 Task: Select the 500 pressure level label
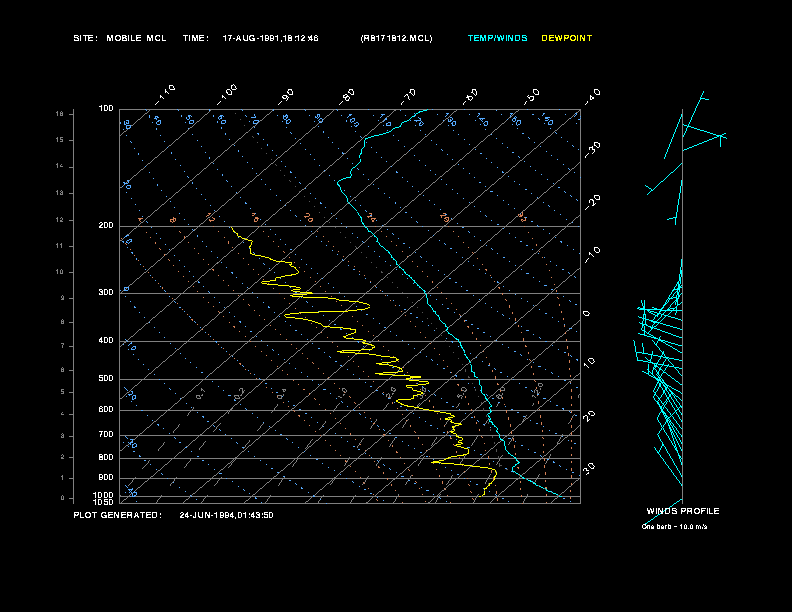tap(106, 379)
